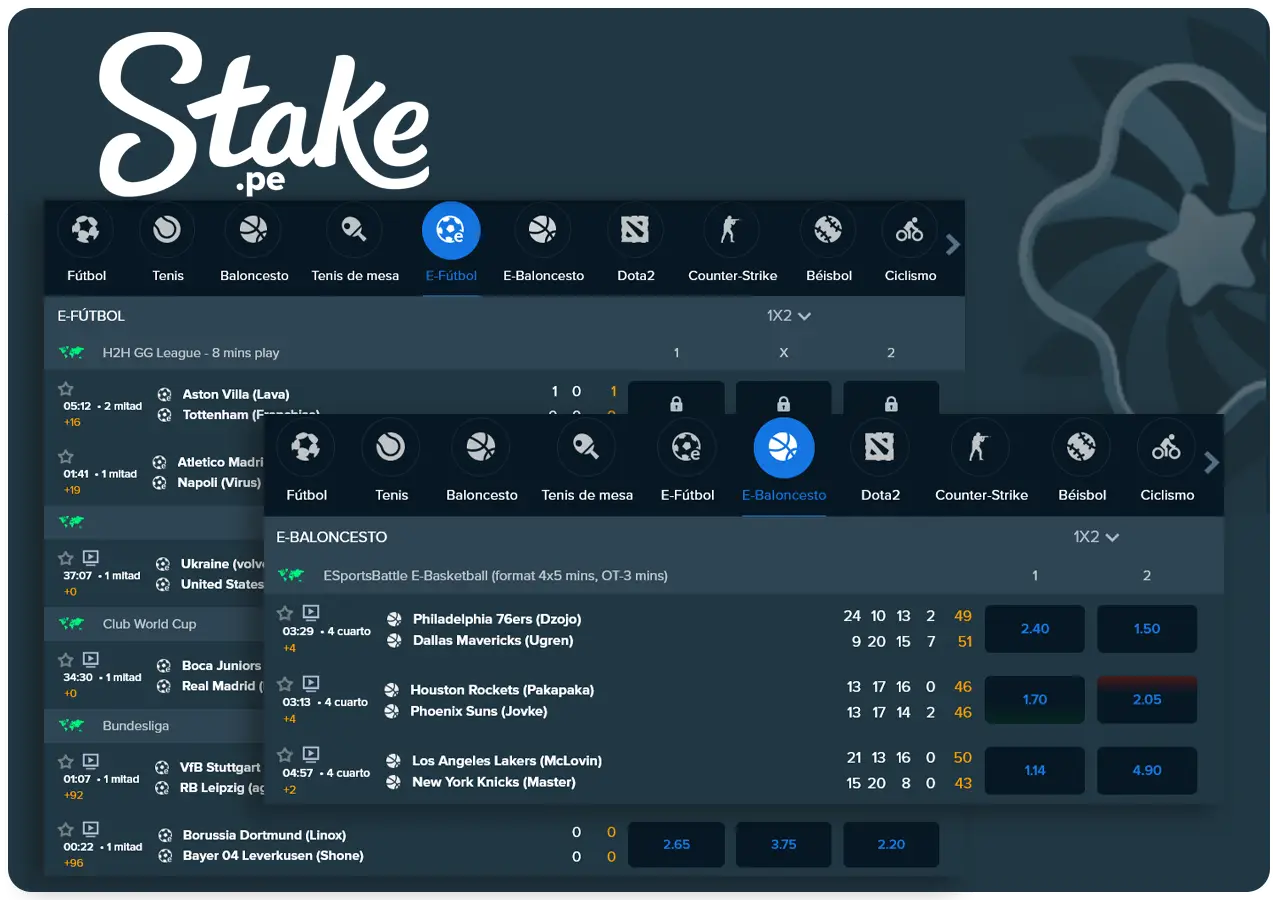Screen dimensions: 1280x900
Task: Favorite the Aston Villa (Lava) match
Action: coord(66,389)
